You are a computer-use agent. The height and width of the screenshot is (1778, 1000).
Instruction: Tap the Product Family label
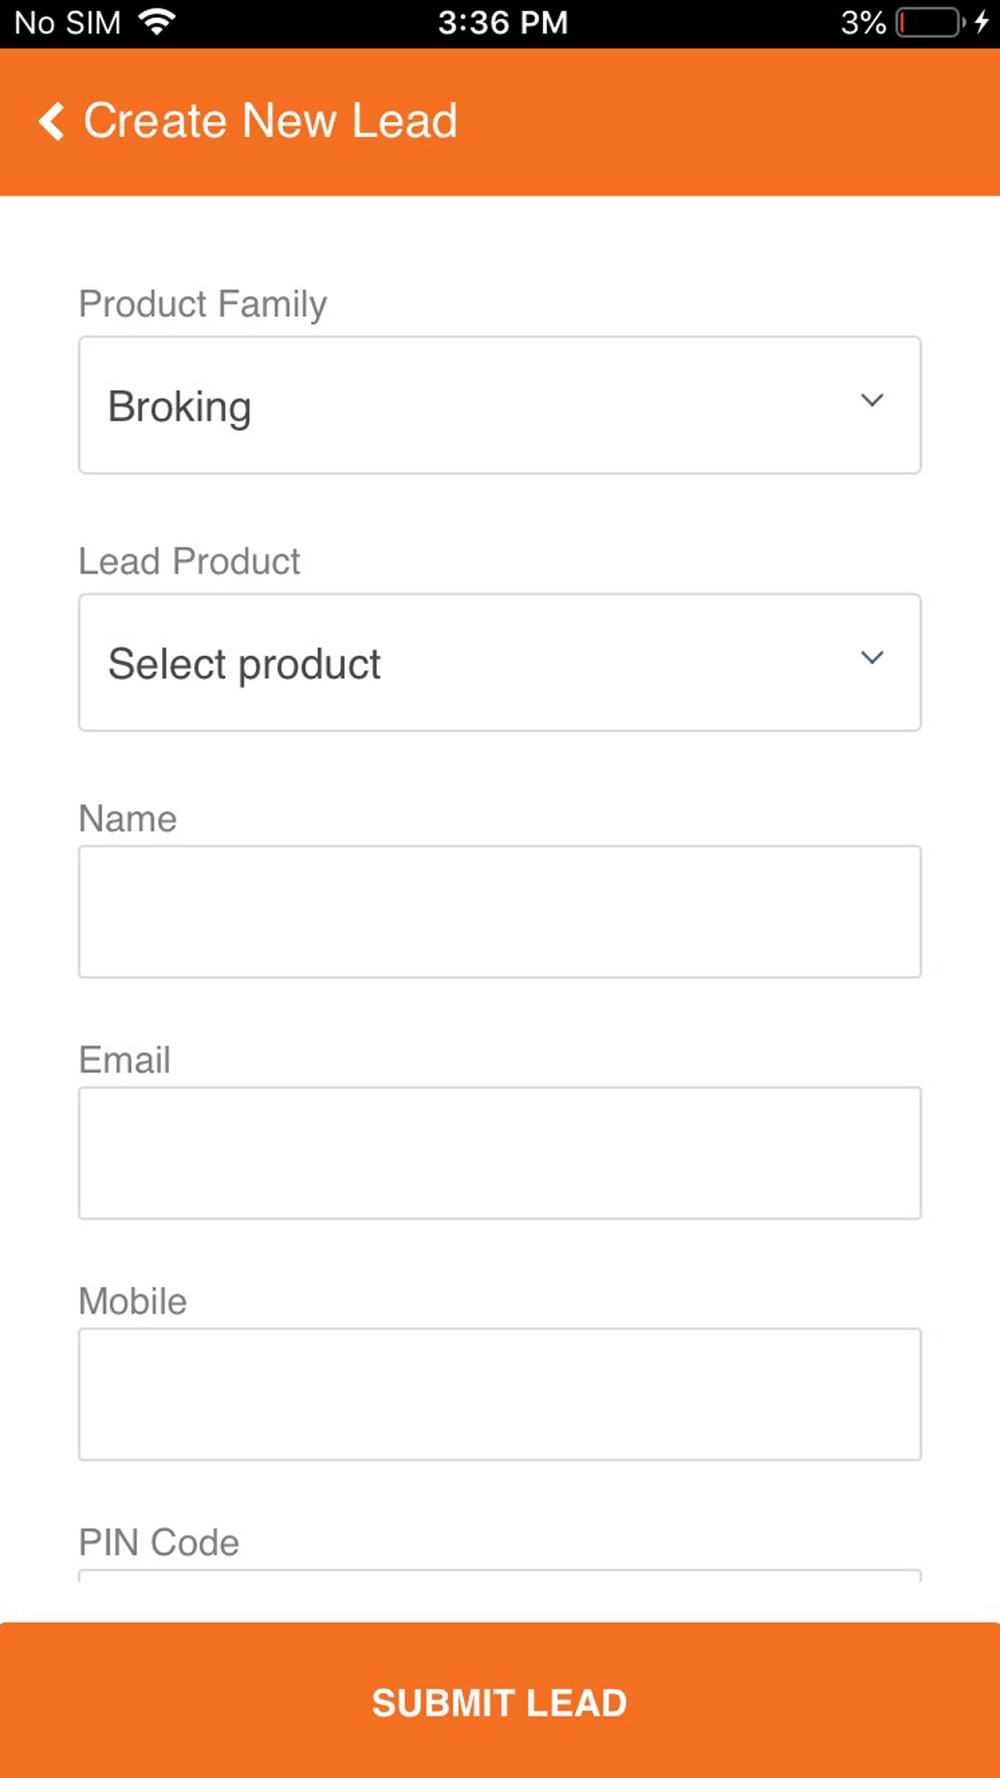[x=203, y=304]
